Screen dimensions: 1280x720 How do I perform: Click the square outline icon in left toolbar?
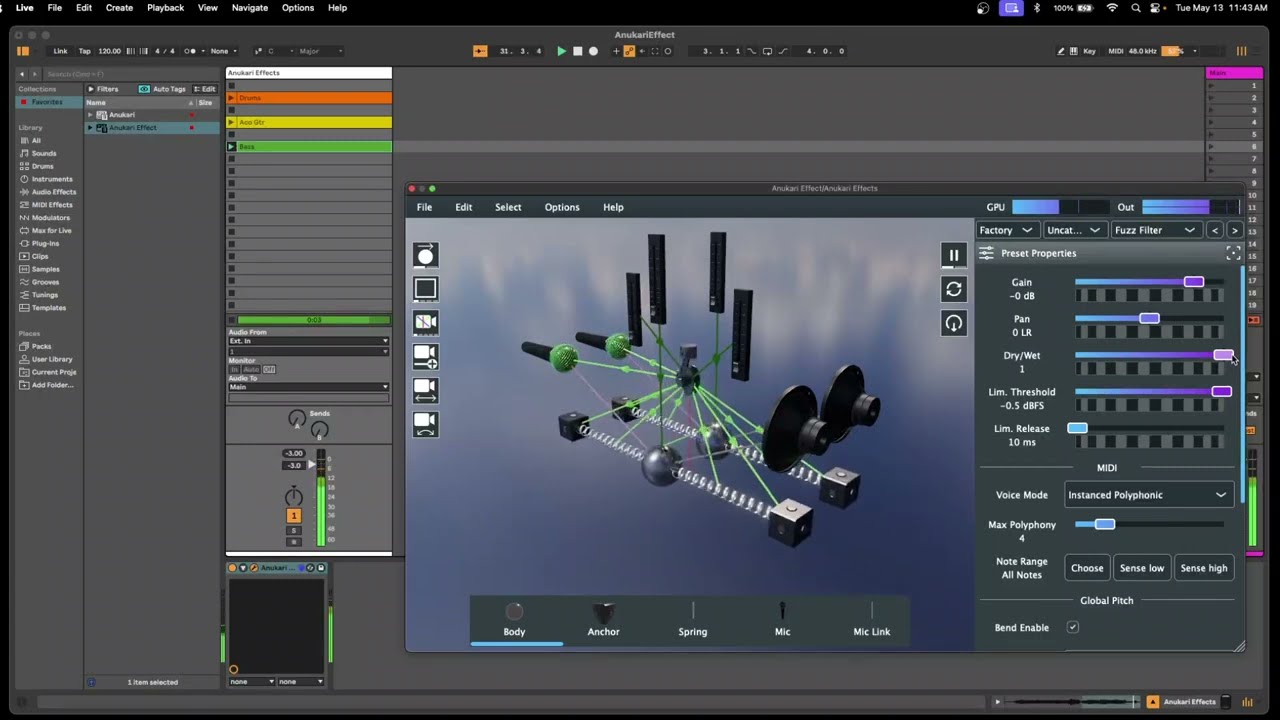point(426,289)
